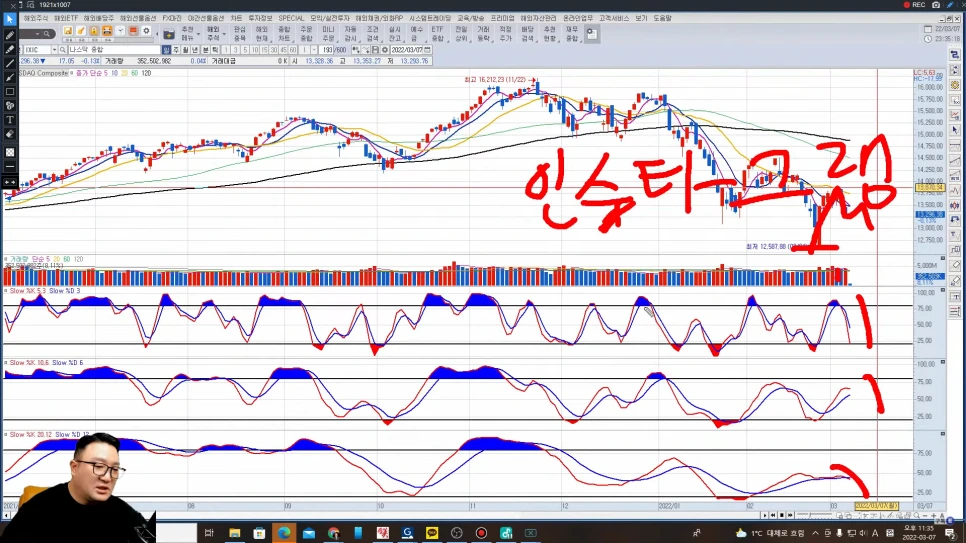Image resolution: width=966 pixels, height=543 pixels.
Task: Open the 해외ETF menu
Action: [x=65, y=18]
